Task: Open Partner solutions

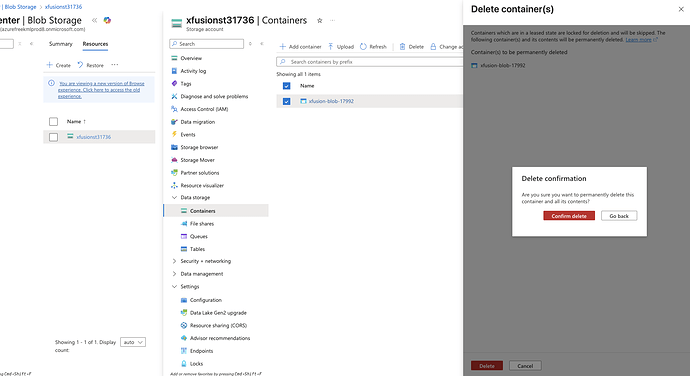Action: (x=199, y=173)
